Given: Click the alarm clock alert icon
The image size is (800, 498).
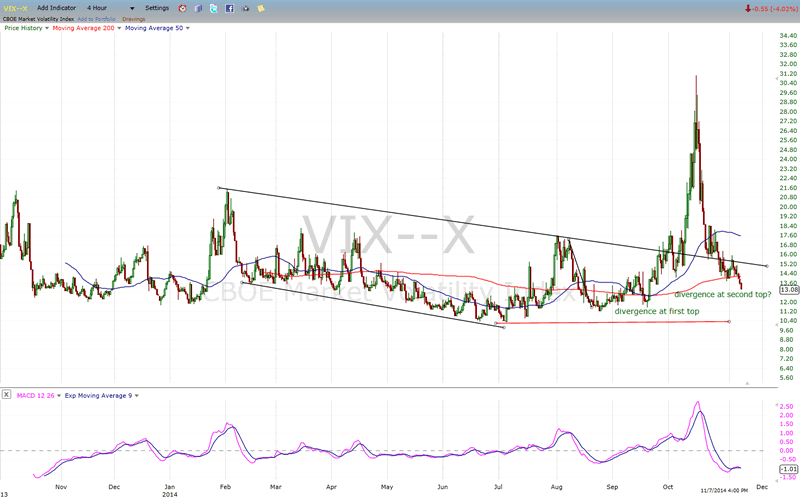Looking at the screenshot, I should point(182,8).
